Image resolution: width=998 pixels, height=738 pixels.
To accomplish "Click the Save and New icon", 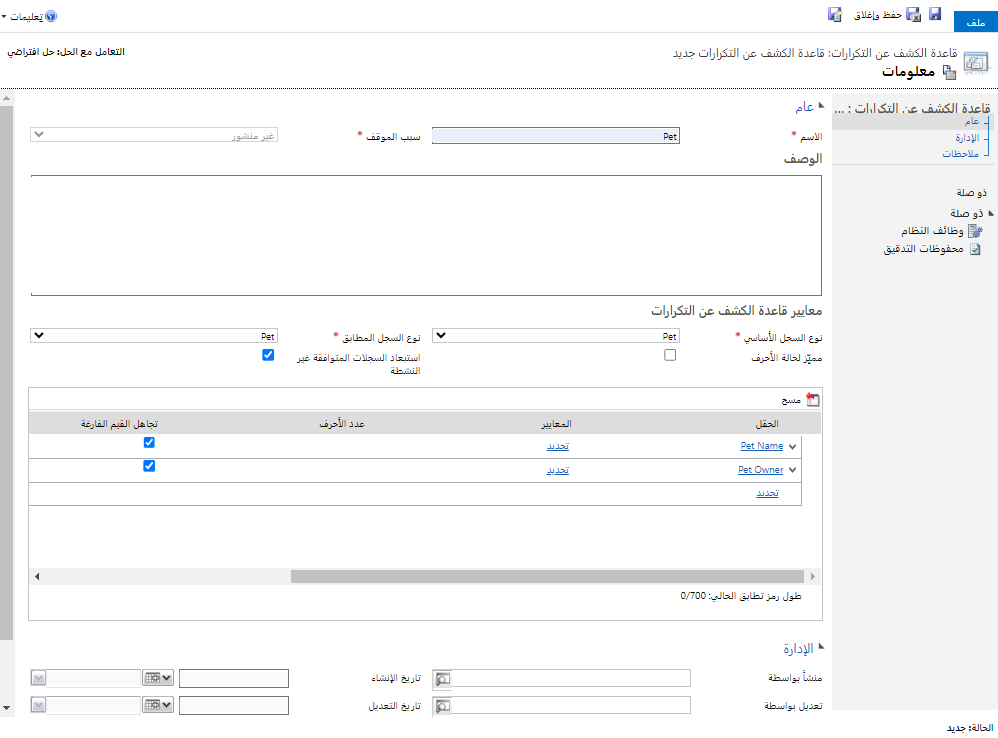I will tap(835, 15).
